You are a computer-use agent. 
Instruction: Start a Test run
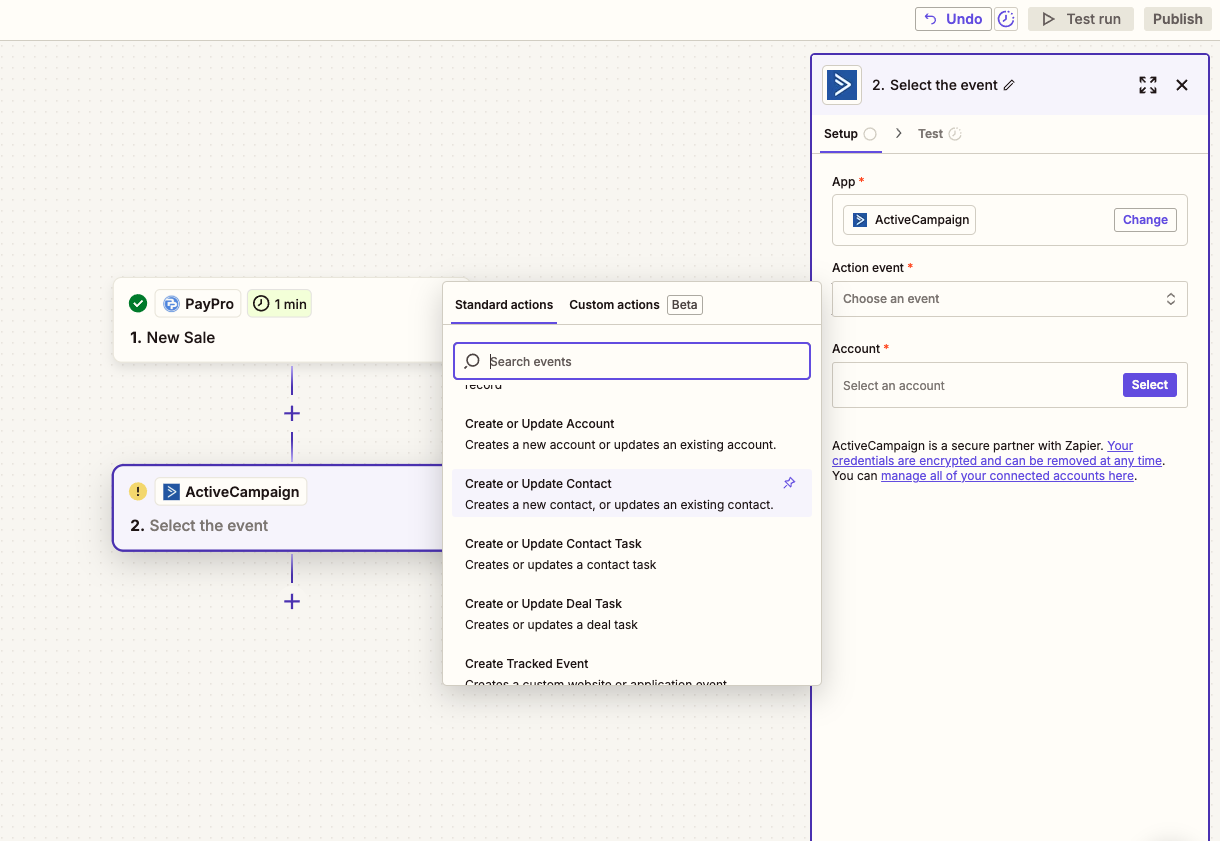[x=1081, y=19]
